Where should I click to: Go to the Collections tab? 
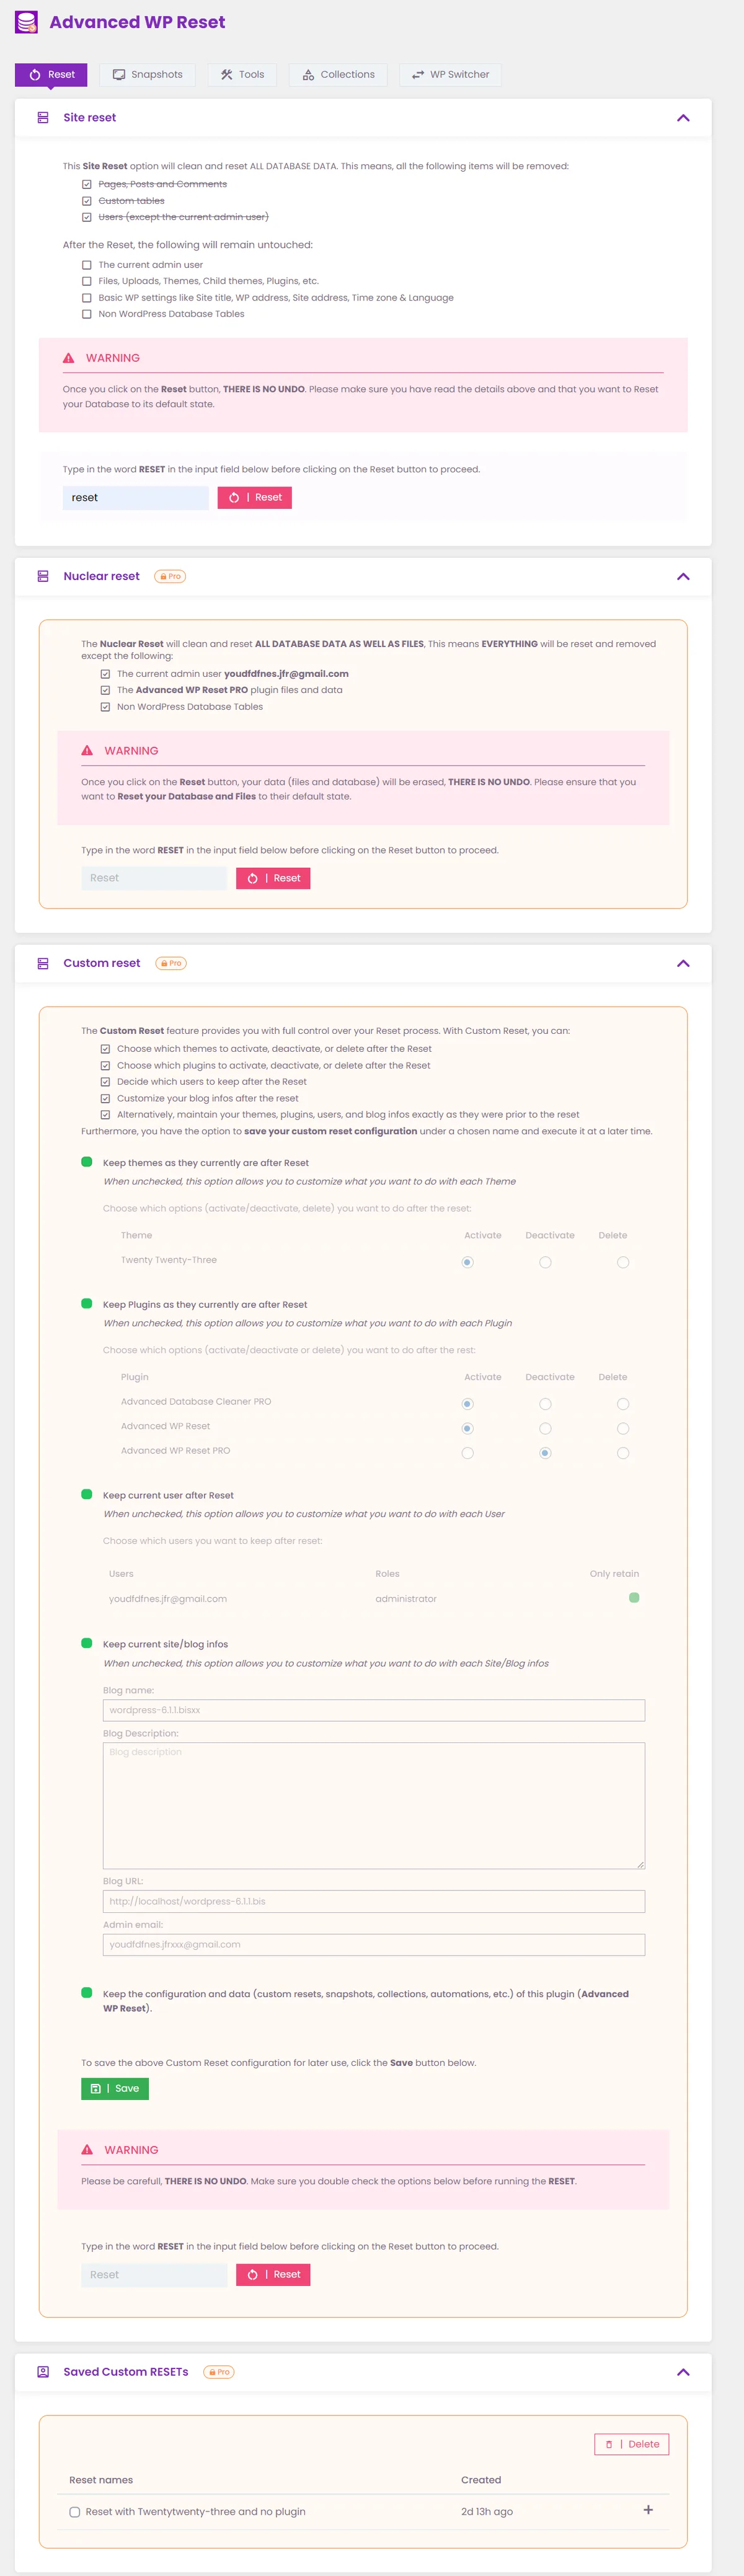[338, 75]
